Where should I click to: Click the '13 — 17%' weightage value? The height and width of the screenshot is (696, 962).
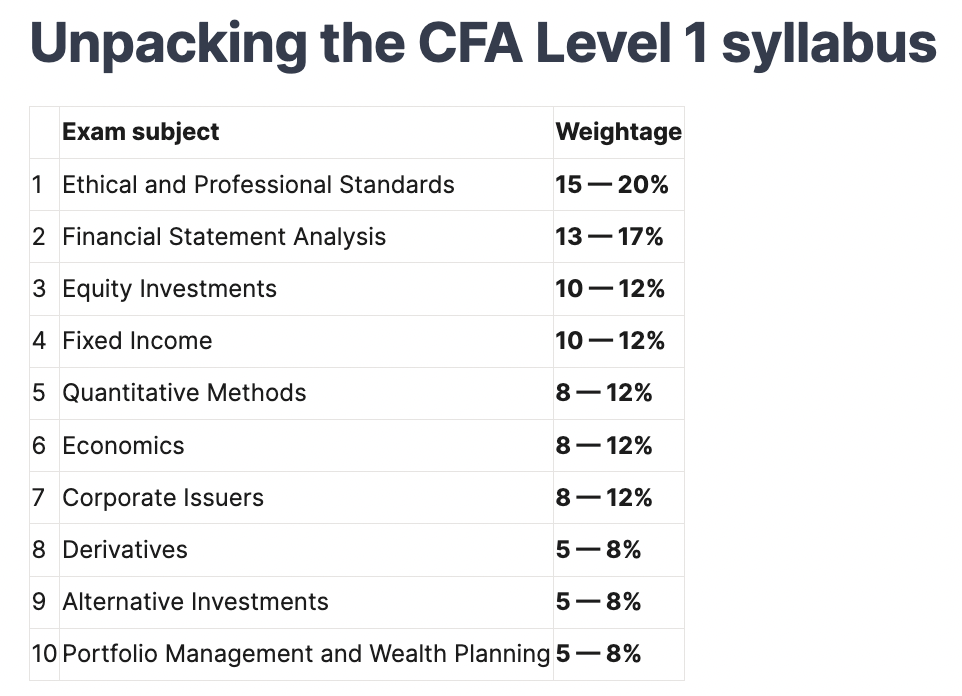pos(609,237)
